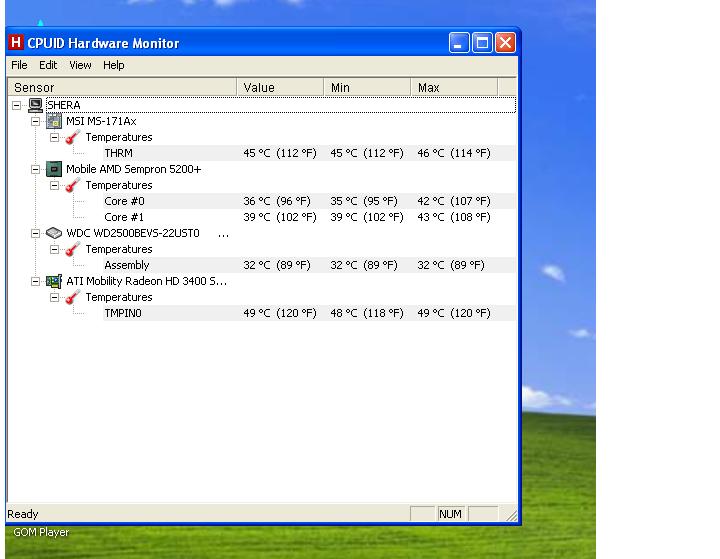This screenshot has height=559, width=720.
Task: Click THRM max 46 °C (114 °F)
Action: 454,153
